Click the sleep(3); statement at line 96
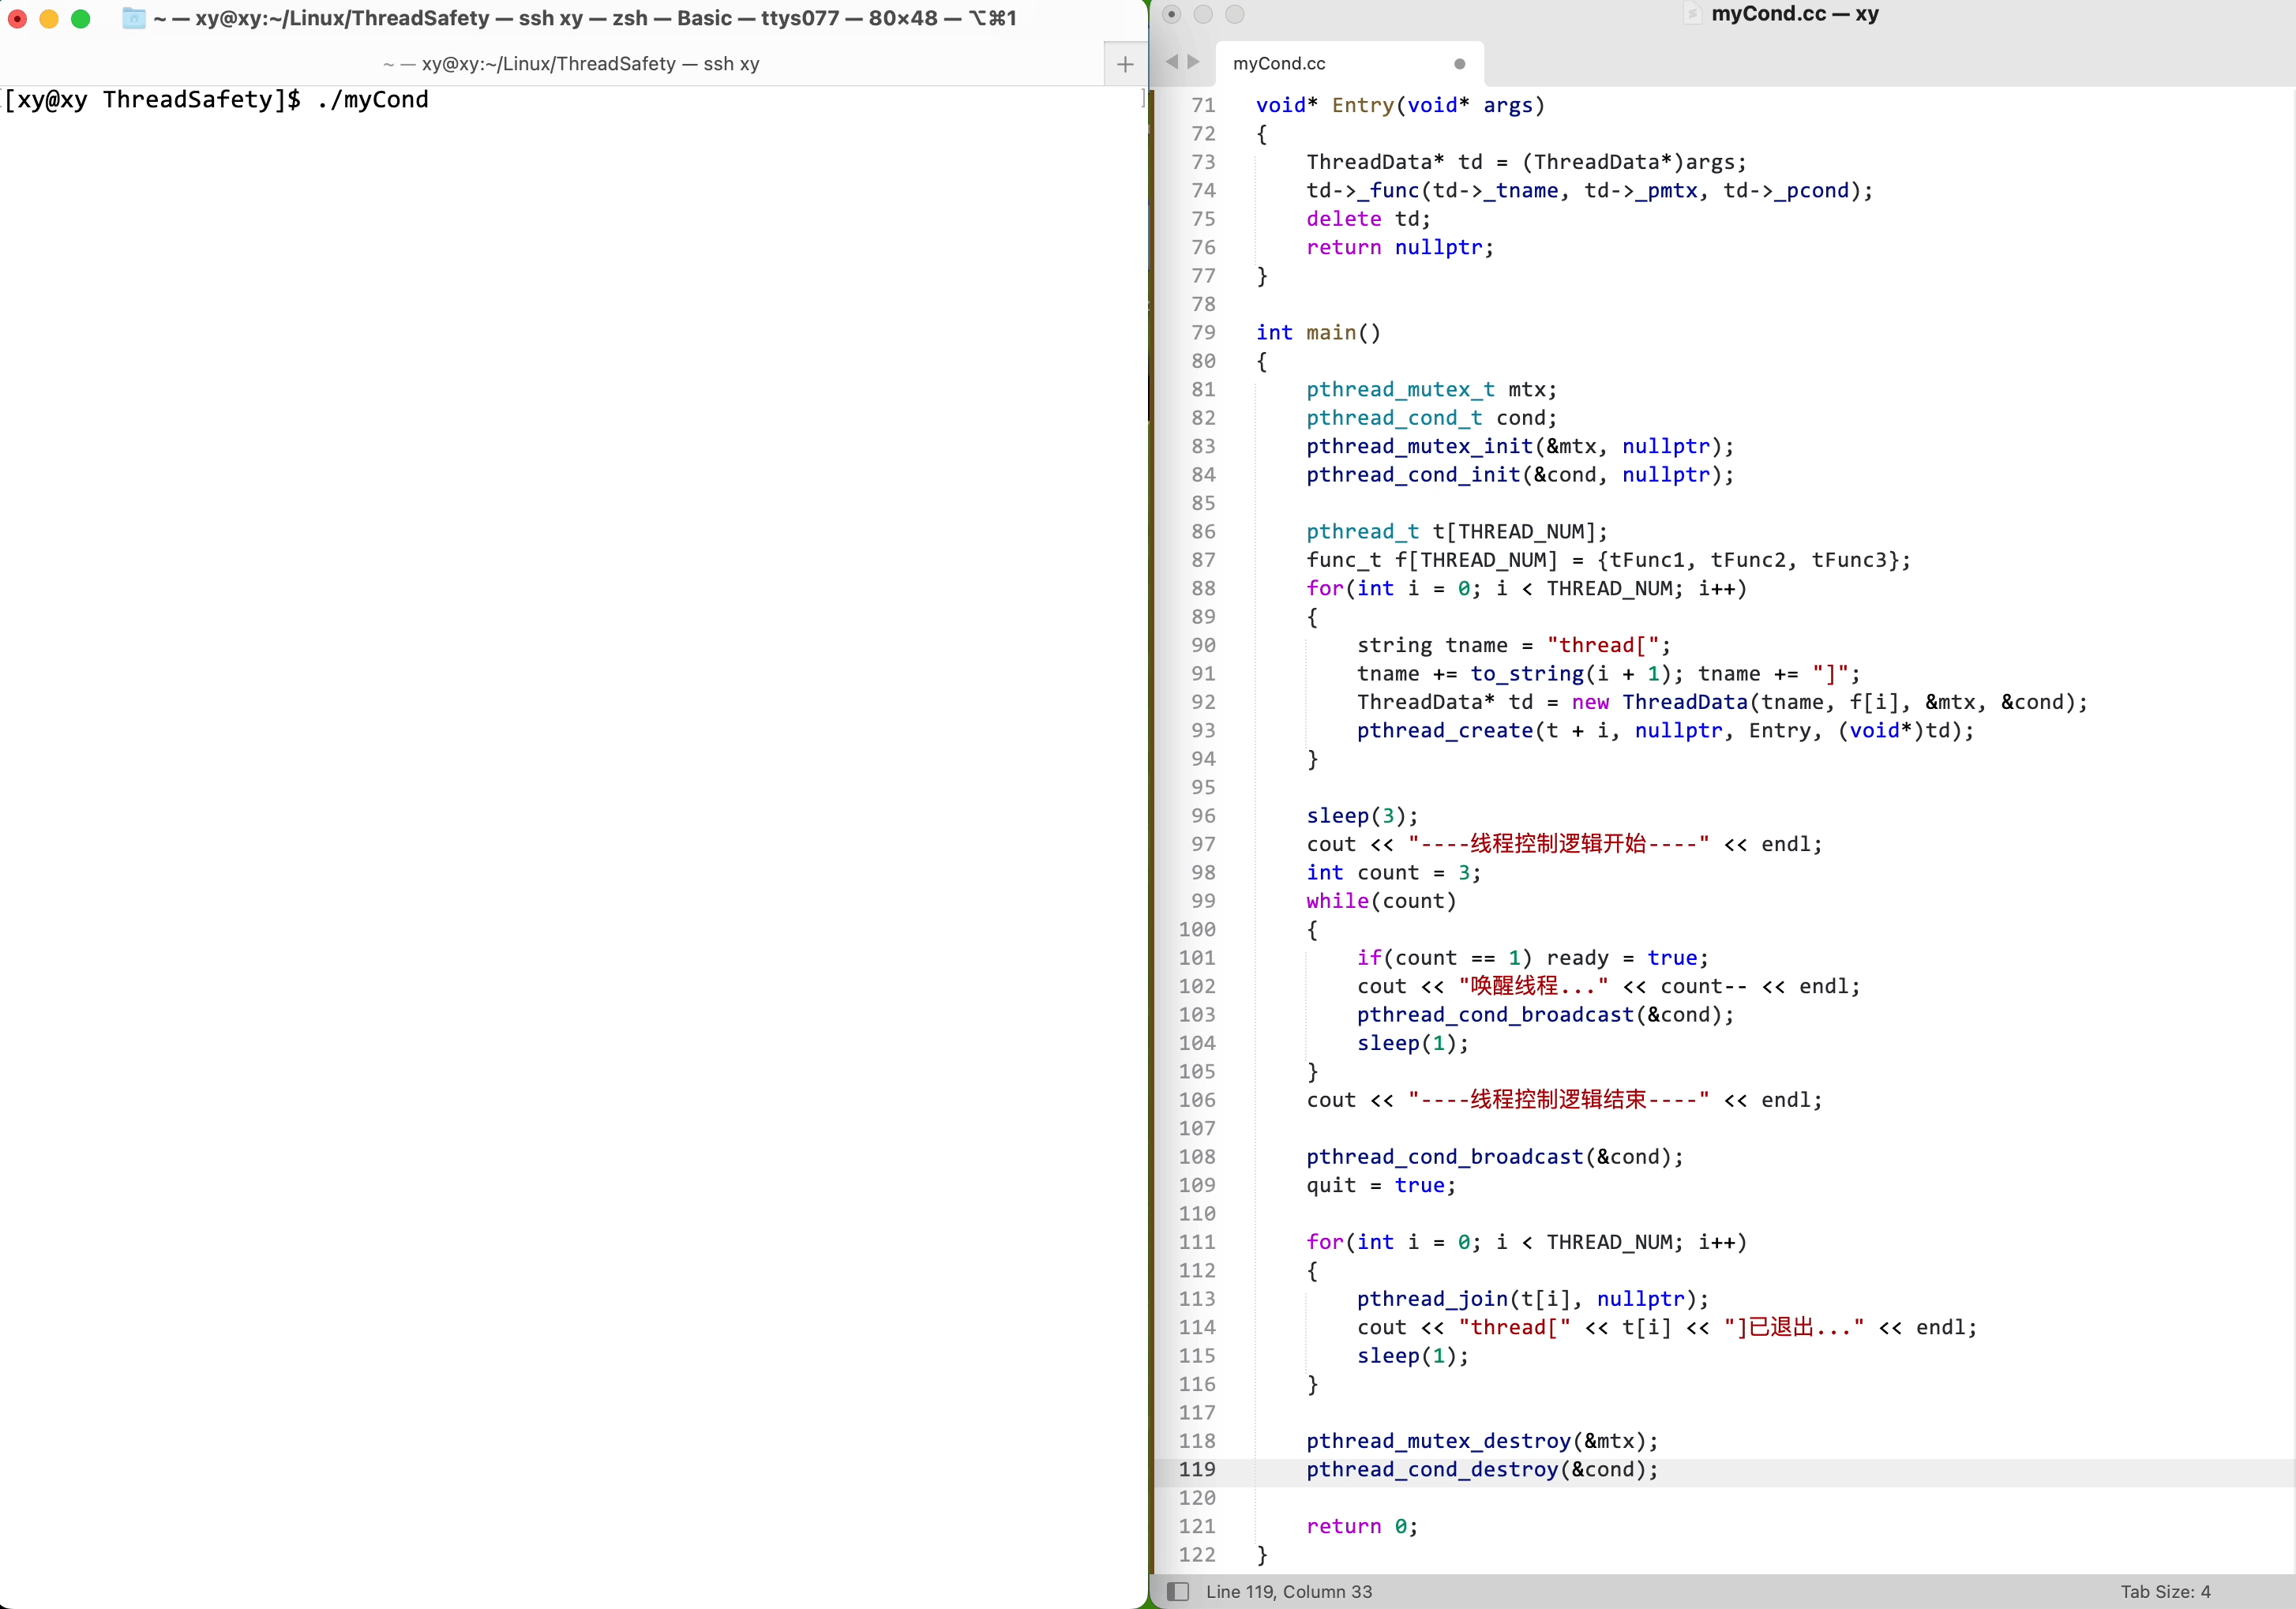Screen dimensions: 2296x1609 click(x=1361, y=816)
